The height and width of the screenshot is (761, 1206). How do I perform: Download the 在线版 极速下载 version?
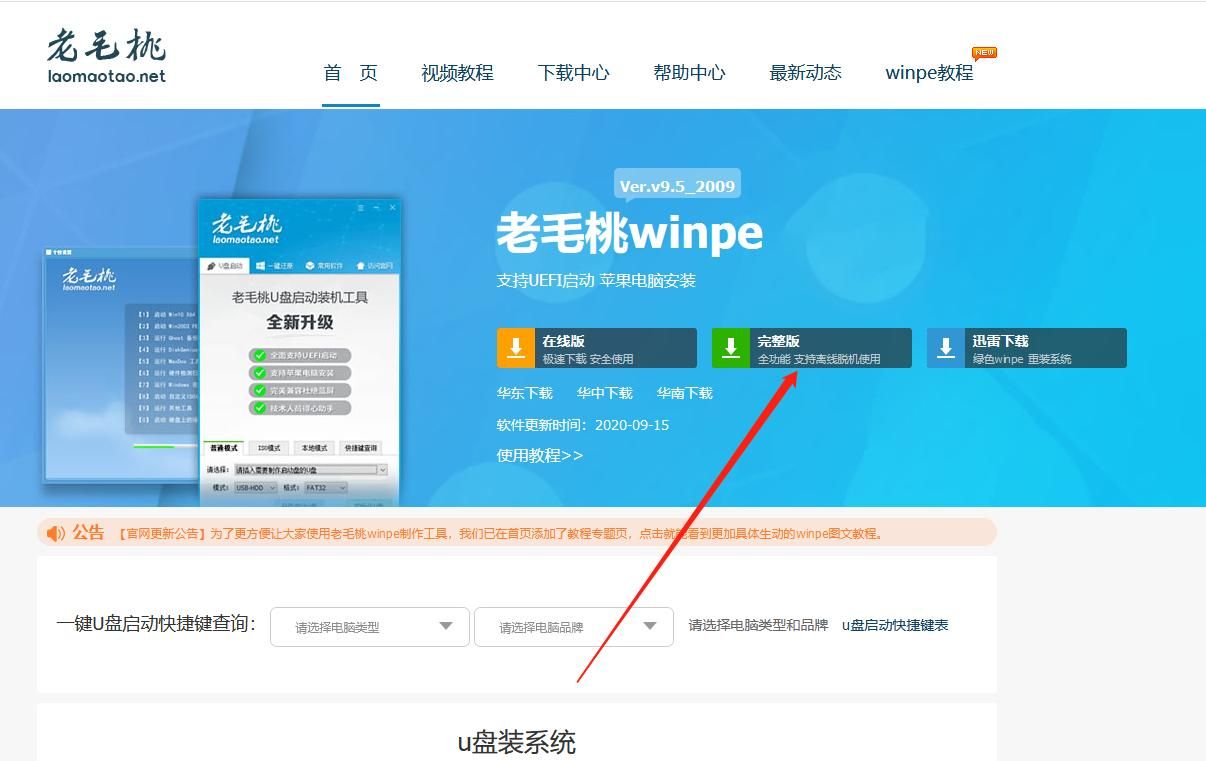point(597,348)
